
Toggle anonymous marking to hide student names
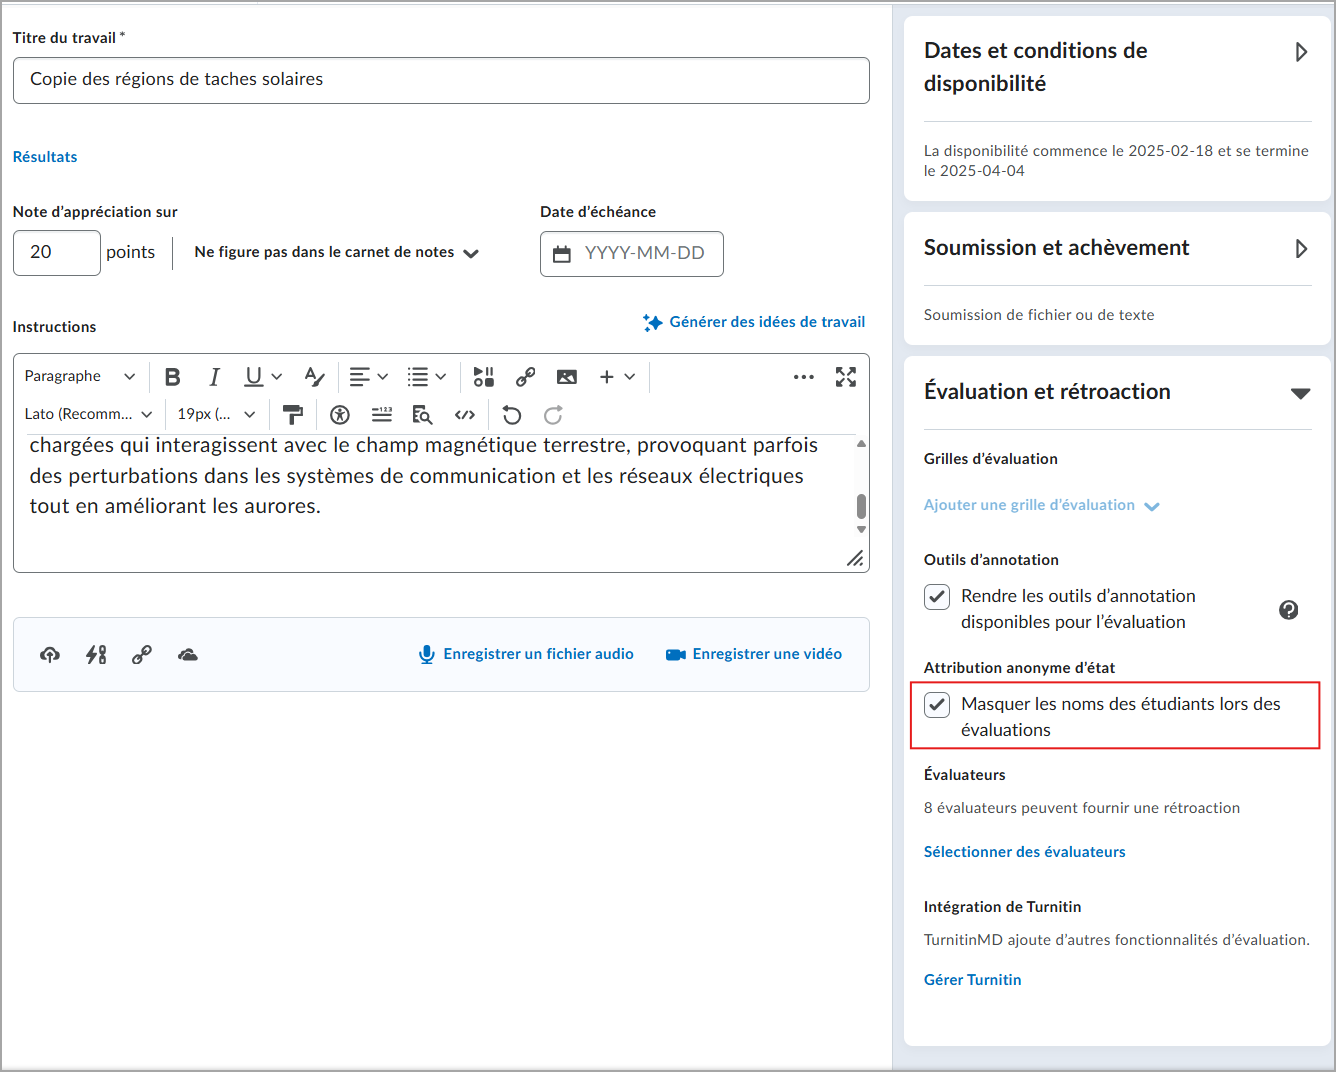(x=937, y=704)
